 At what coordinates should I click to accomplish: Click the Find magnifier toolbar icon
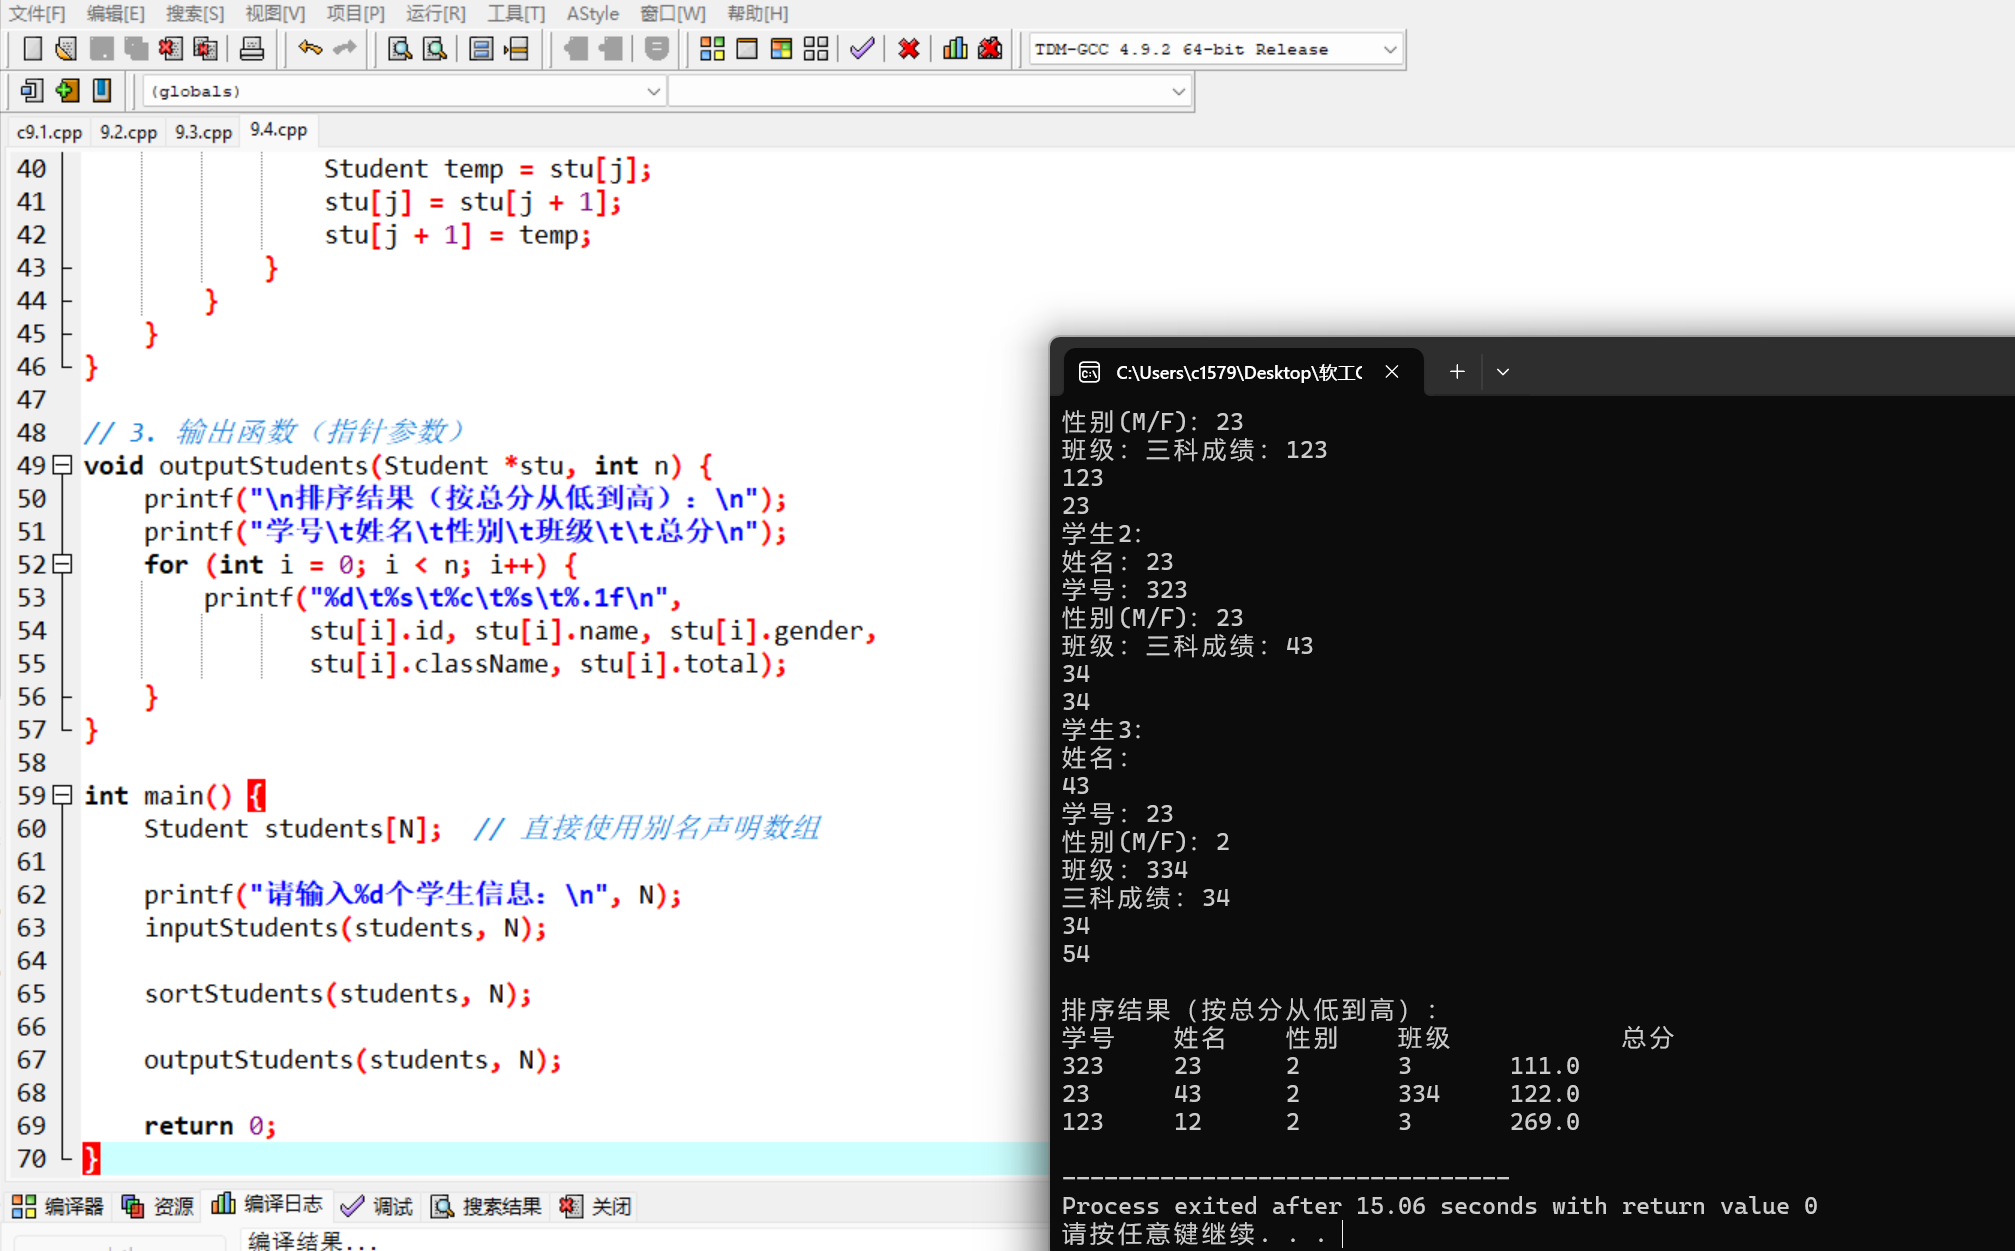pyautogui.click(x=399, y=49)
